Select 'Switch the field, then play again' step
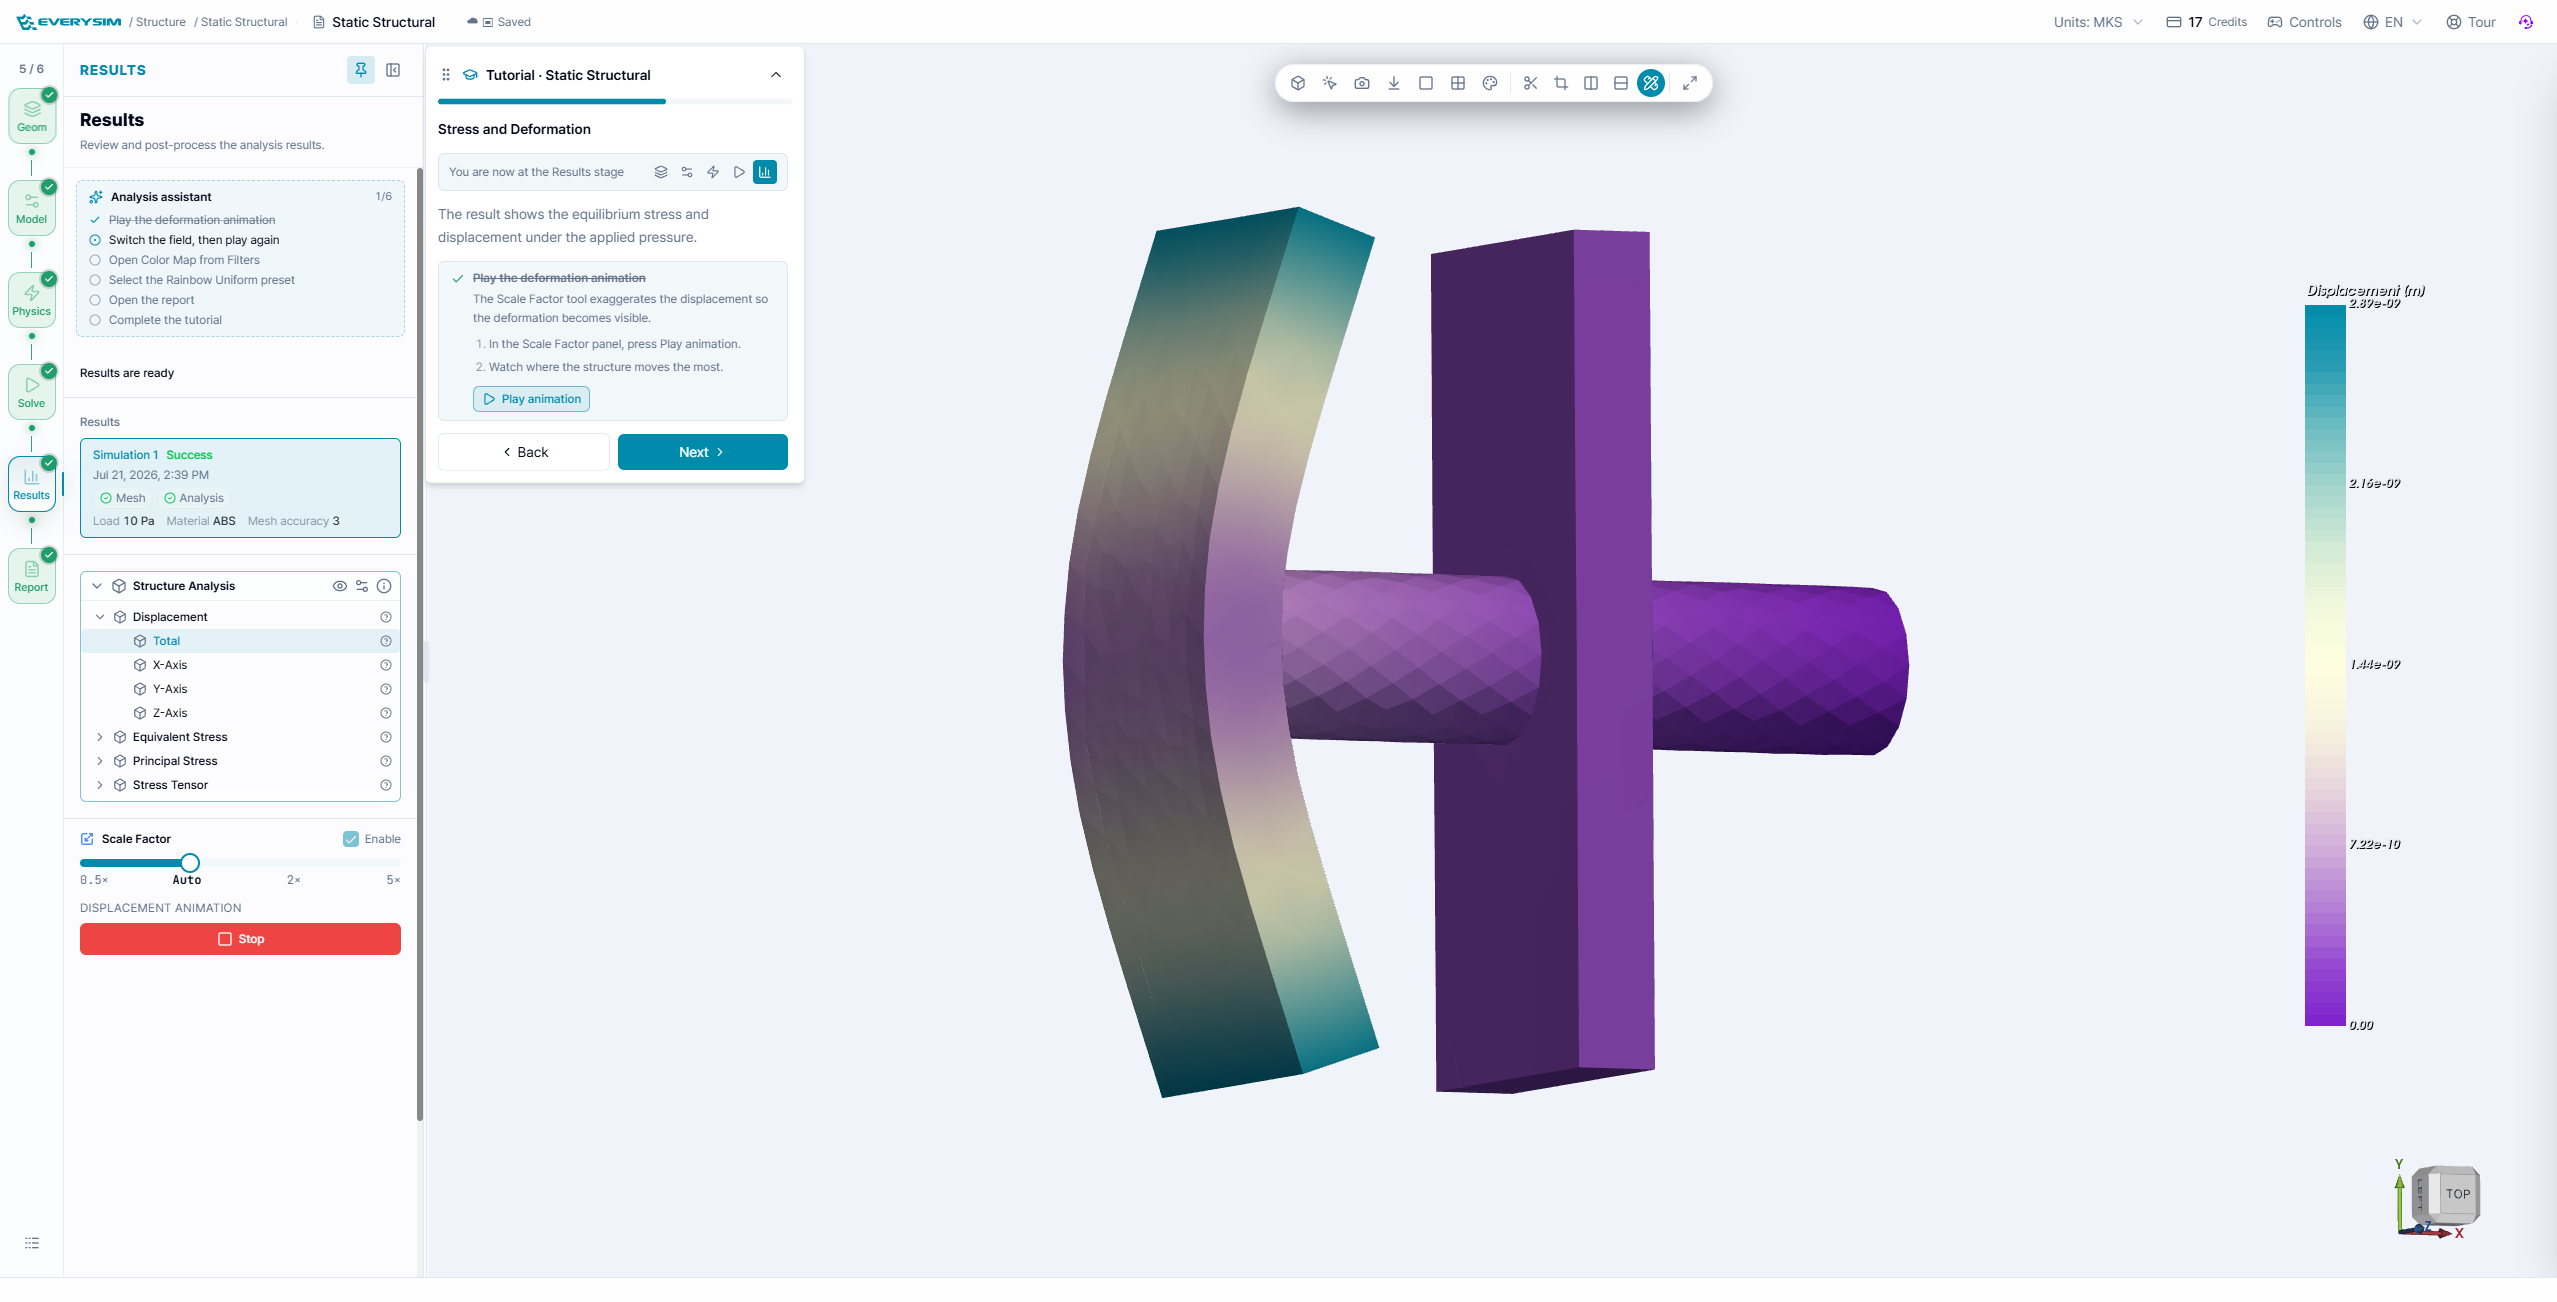This screenshot has width=2557, height=1302. click(x=194, y=240)
